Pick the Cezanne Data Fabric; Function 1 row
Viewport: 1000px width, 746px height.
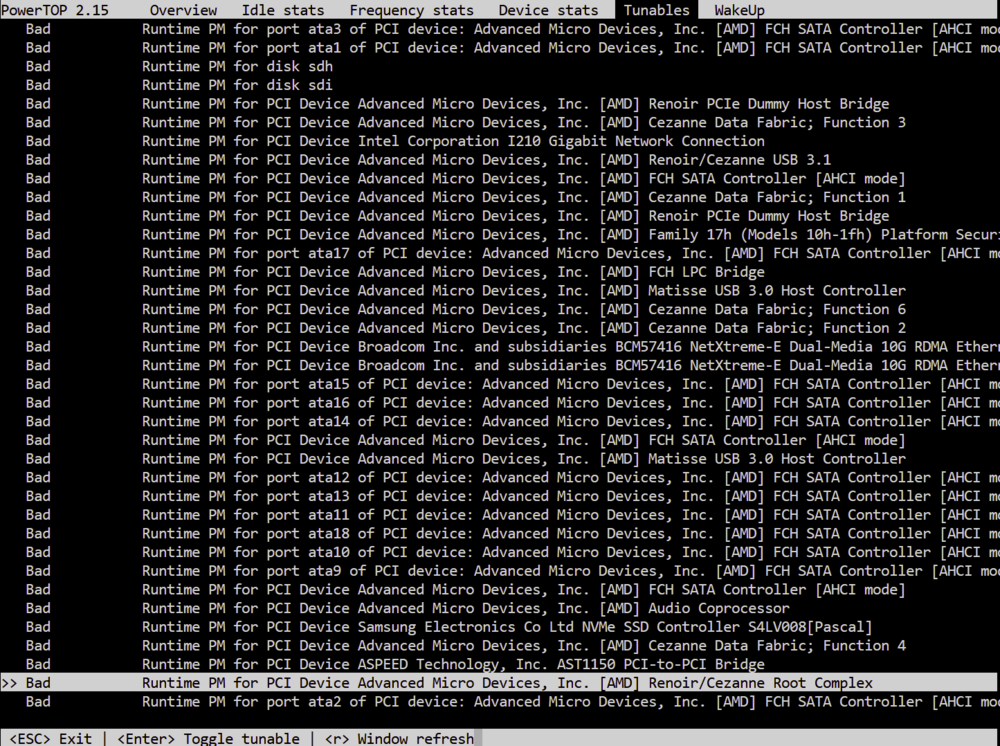pyautogui.click(x=500, y=197)
